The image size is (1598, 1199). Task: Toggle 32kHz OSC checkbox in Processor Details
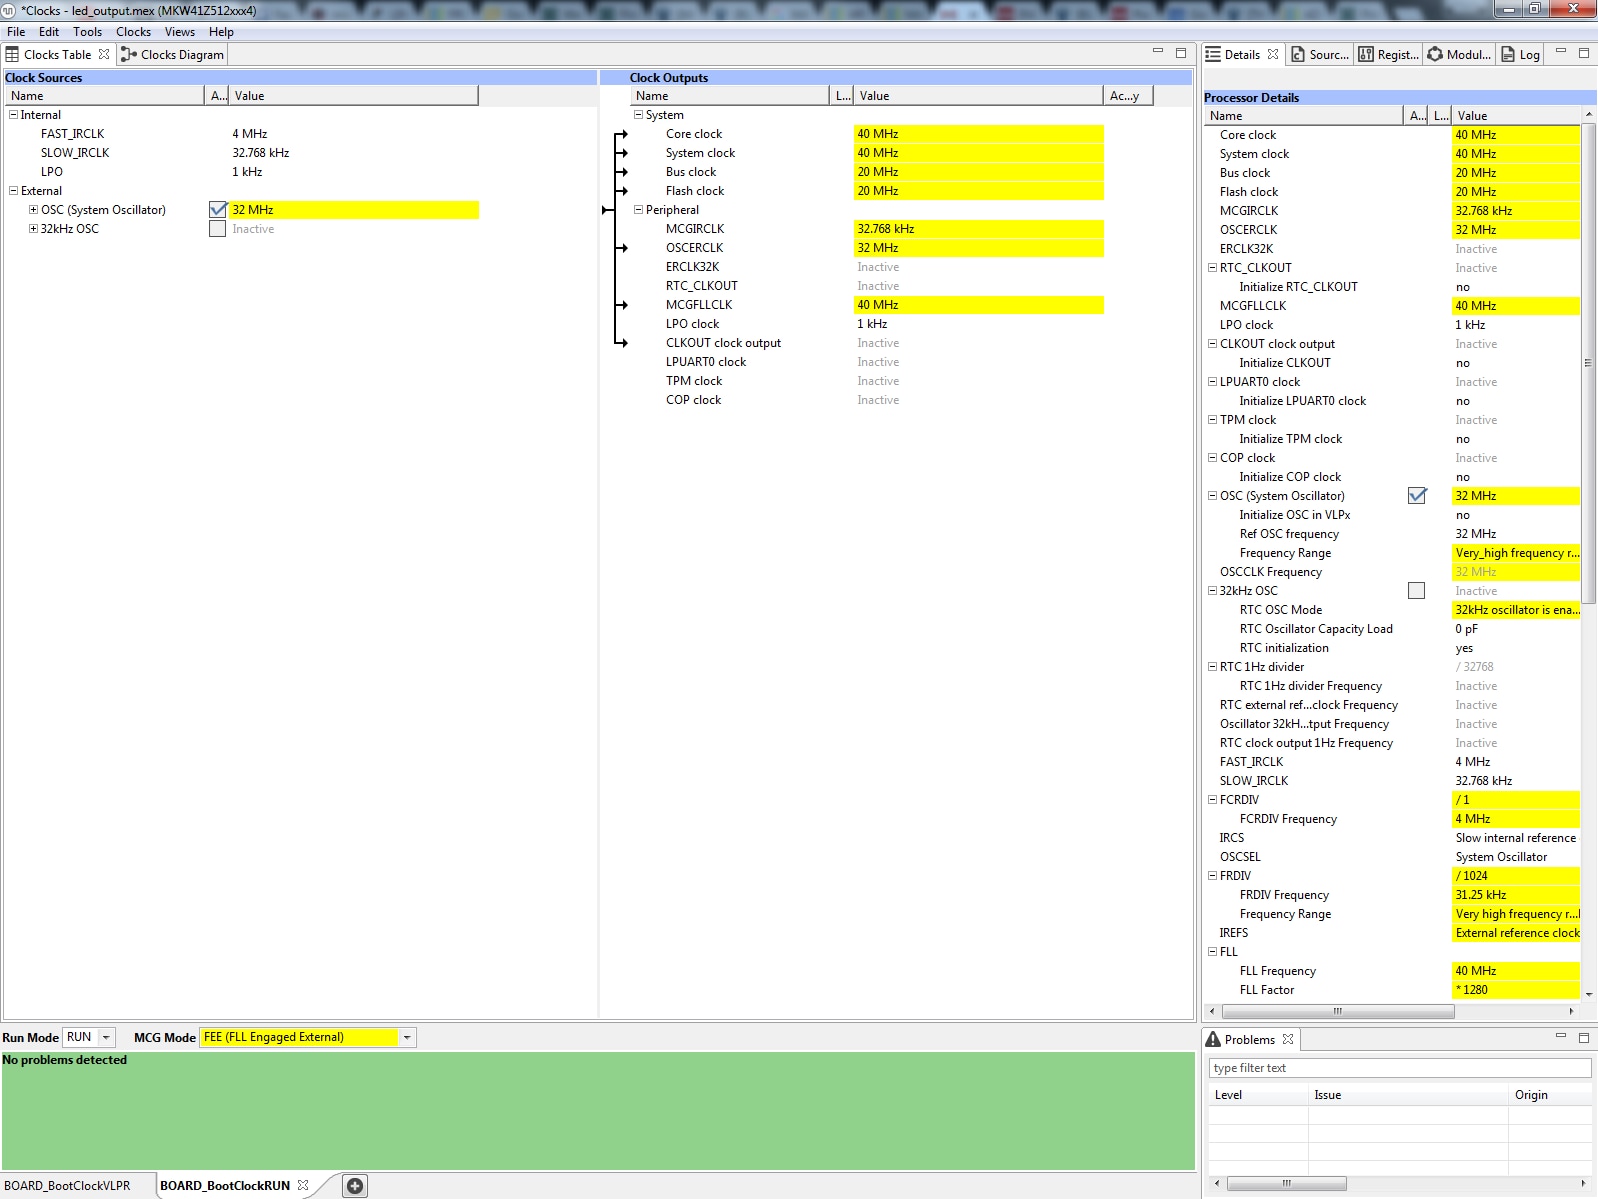(x=1416, y=591)
